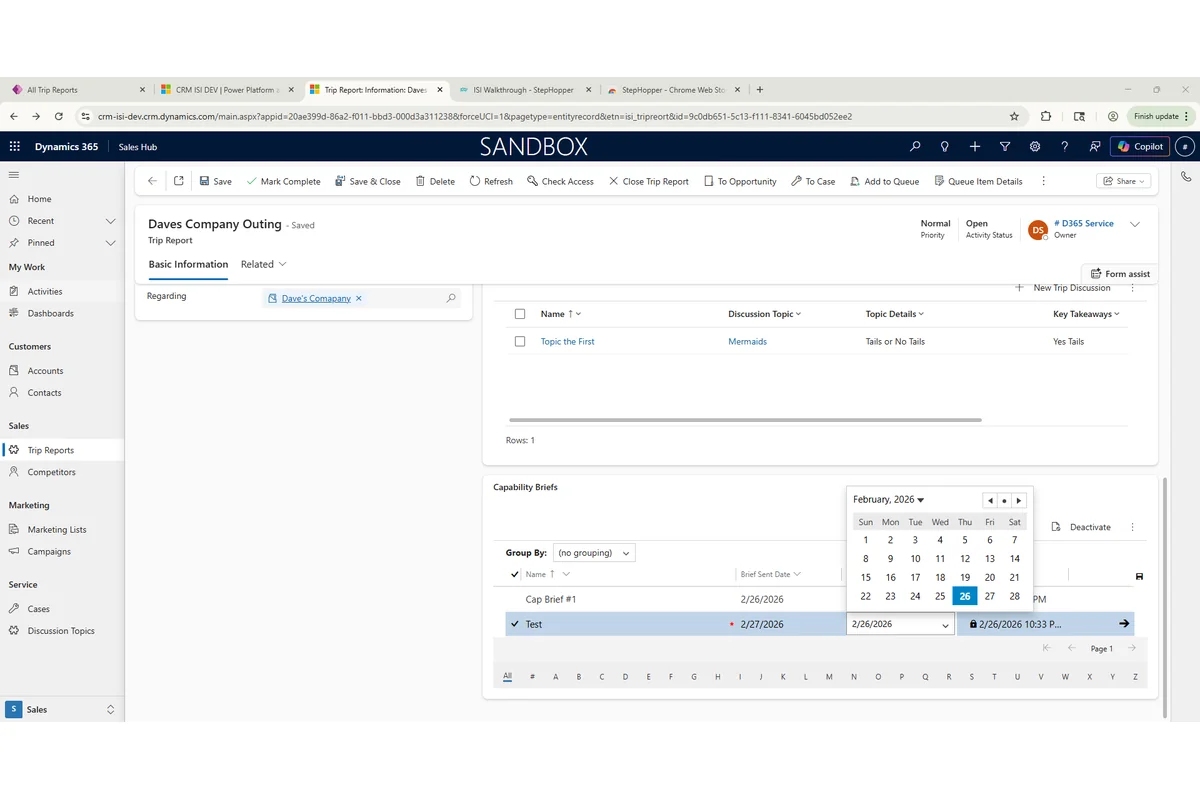Image resolution: width=1200 pixels, height=800 pixels.
Task: Click the filter icon in the navigation bar
Action: pyautogui.click(x=1004, y=146)
